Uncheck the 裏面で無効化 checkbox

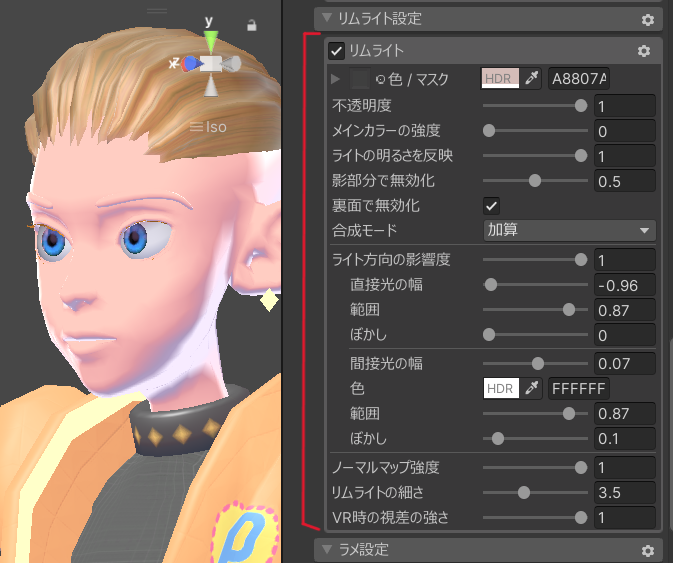[491, 205]
